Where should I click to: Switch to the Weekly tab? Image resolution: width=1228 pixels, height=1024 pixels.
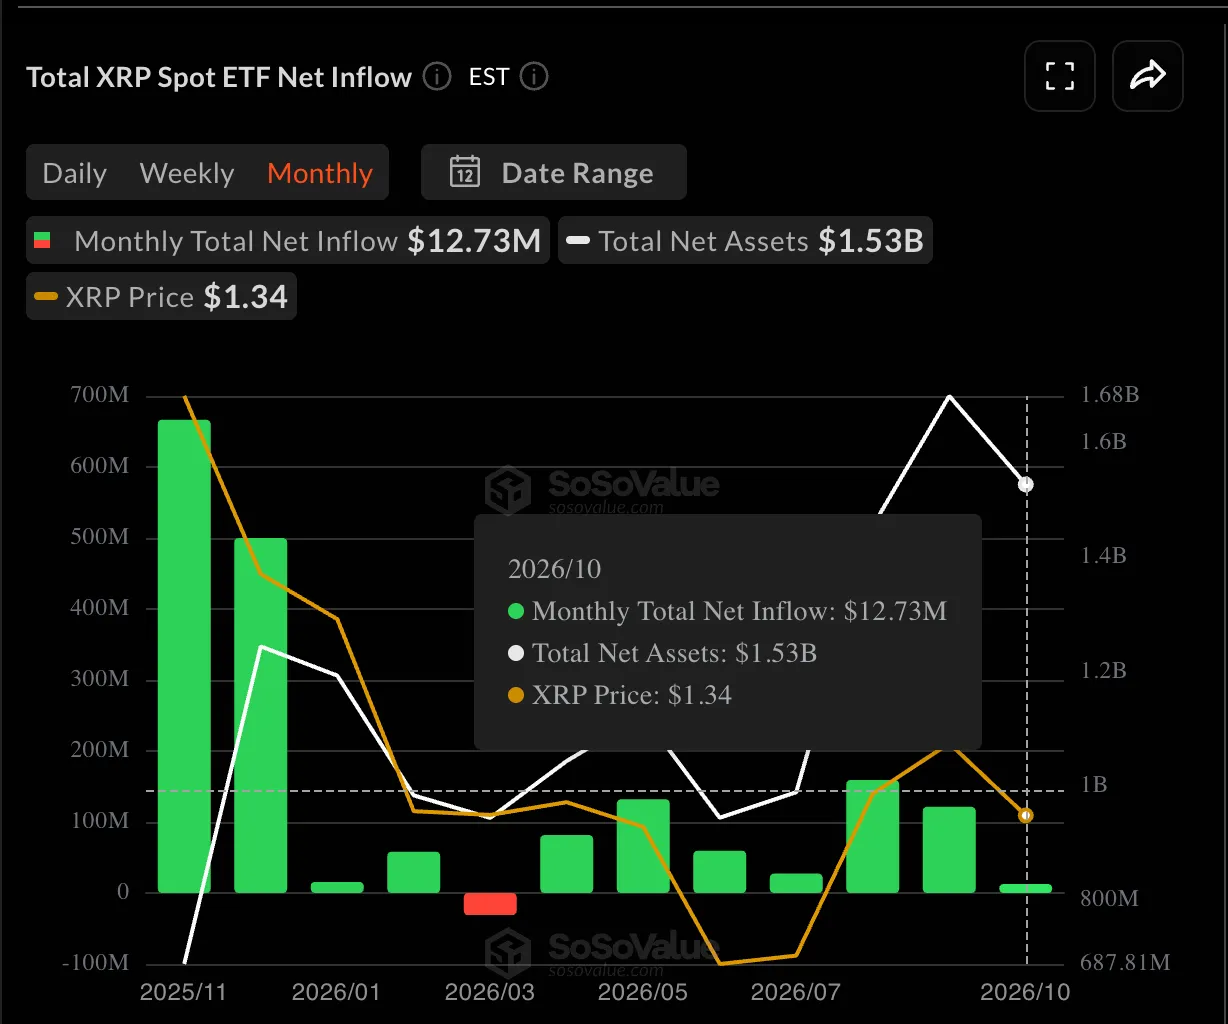pos(187,173)
